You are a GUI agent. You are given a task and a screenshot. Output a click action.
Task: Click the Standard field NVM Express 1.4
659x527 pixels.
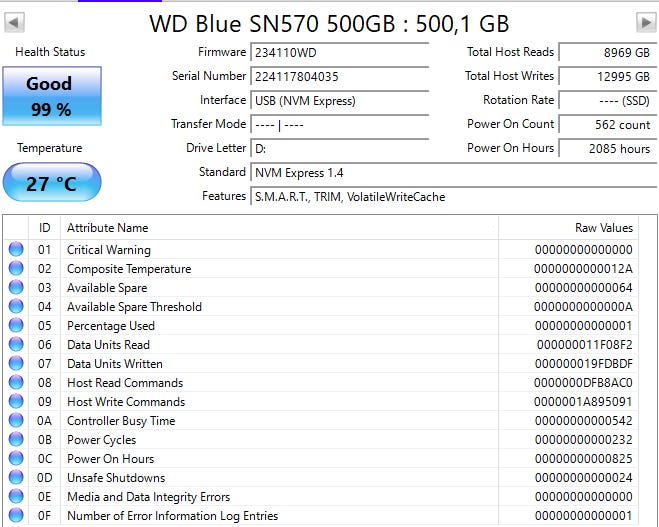tap(454, 173)
